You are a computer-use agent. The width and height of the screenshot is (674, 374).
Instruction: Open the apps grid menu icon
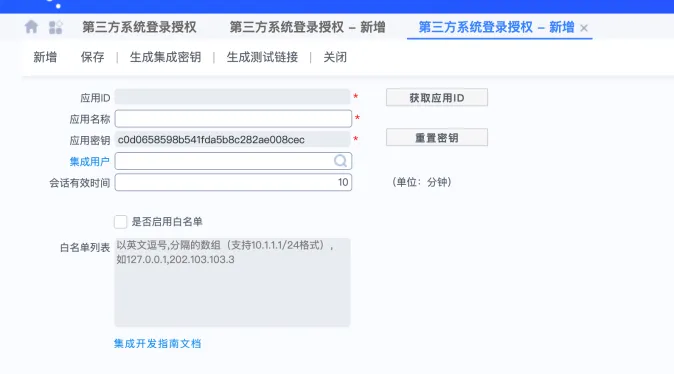pos(55,27)
